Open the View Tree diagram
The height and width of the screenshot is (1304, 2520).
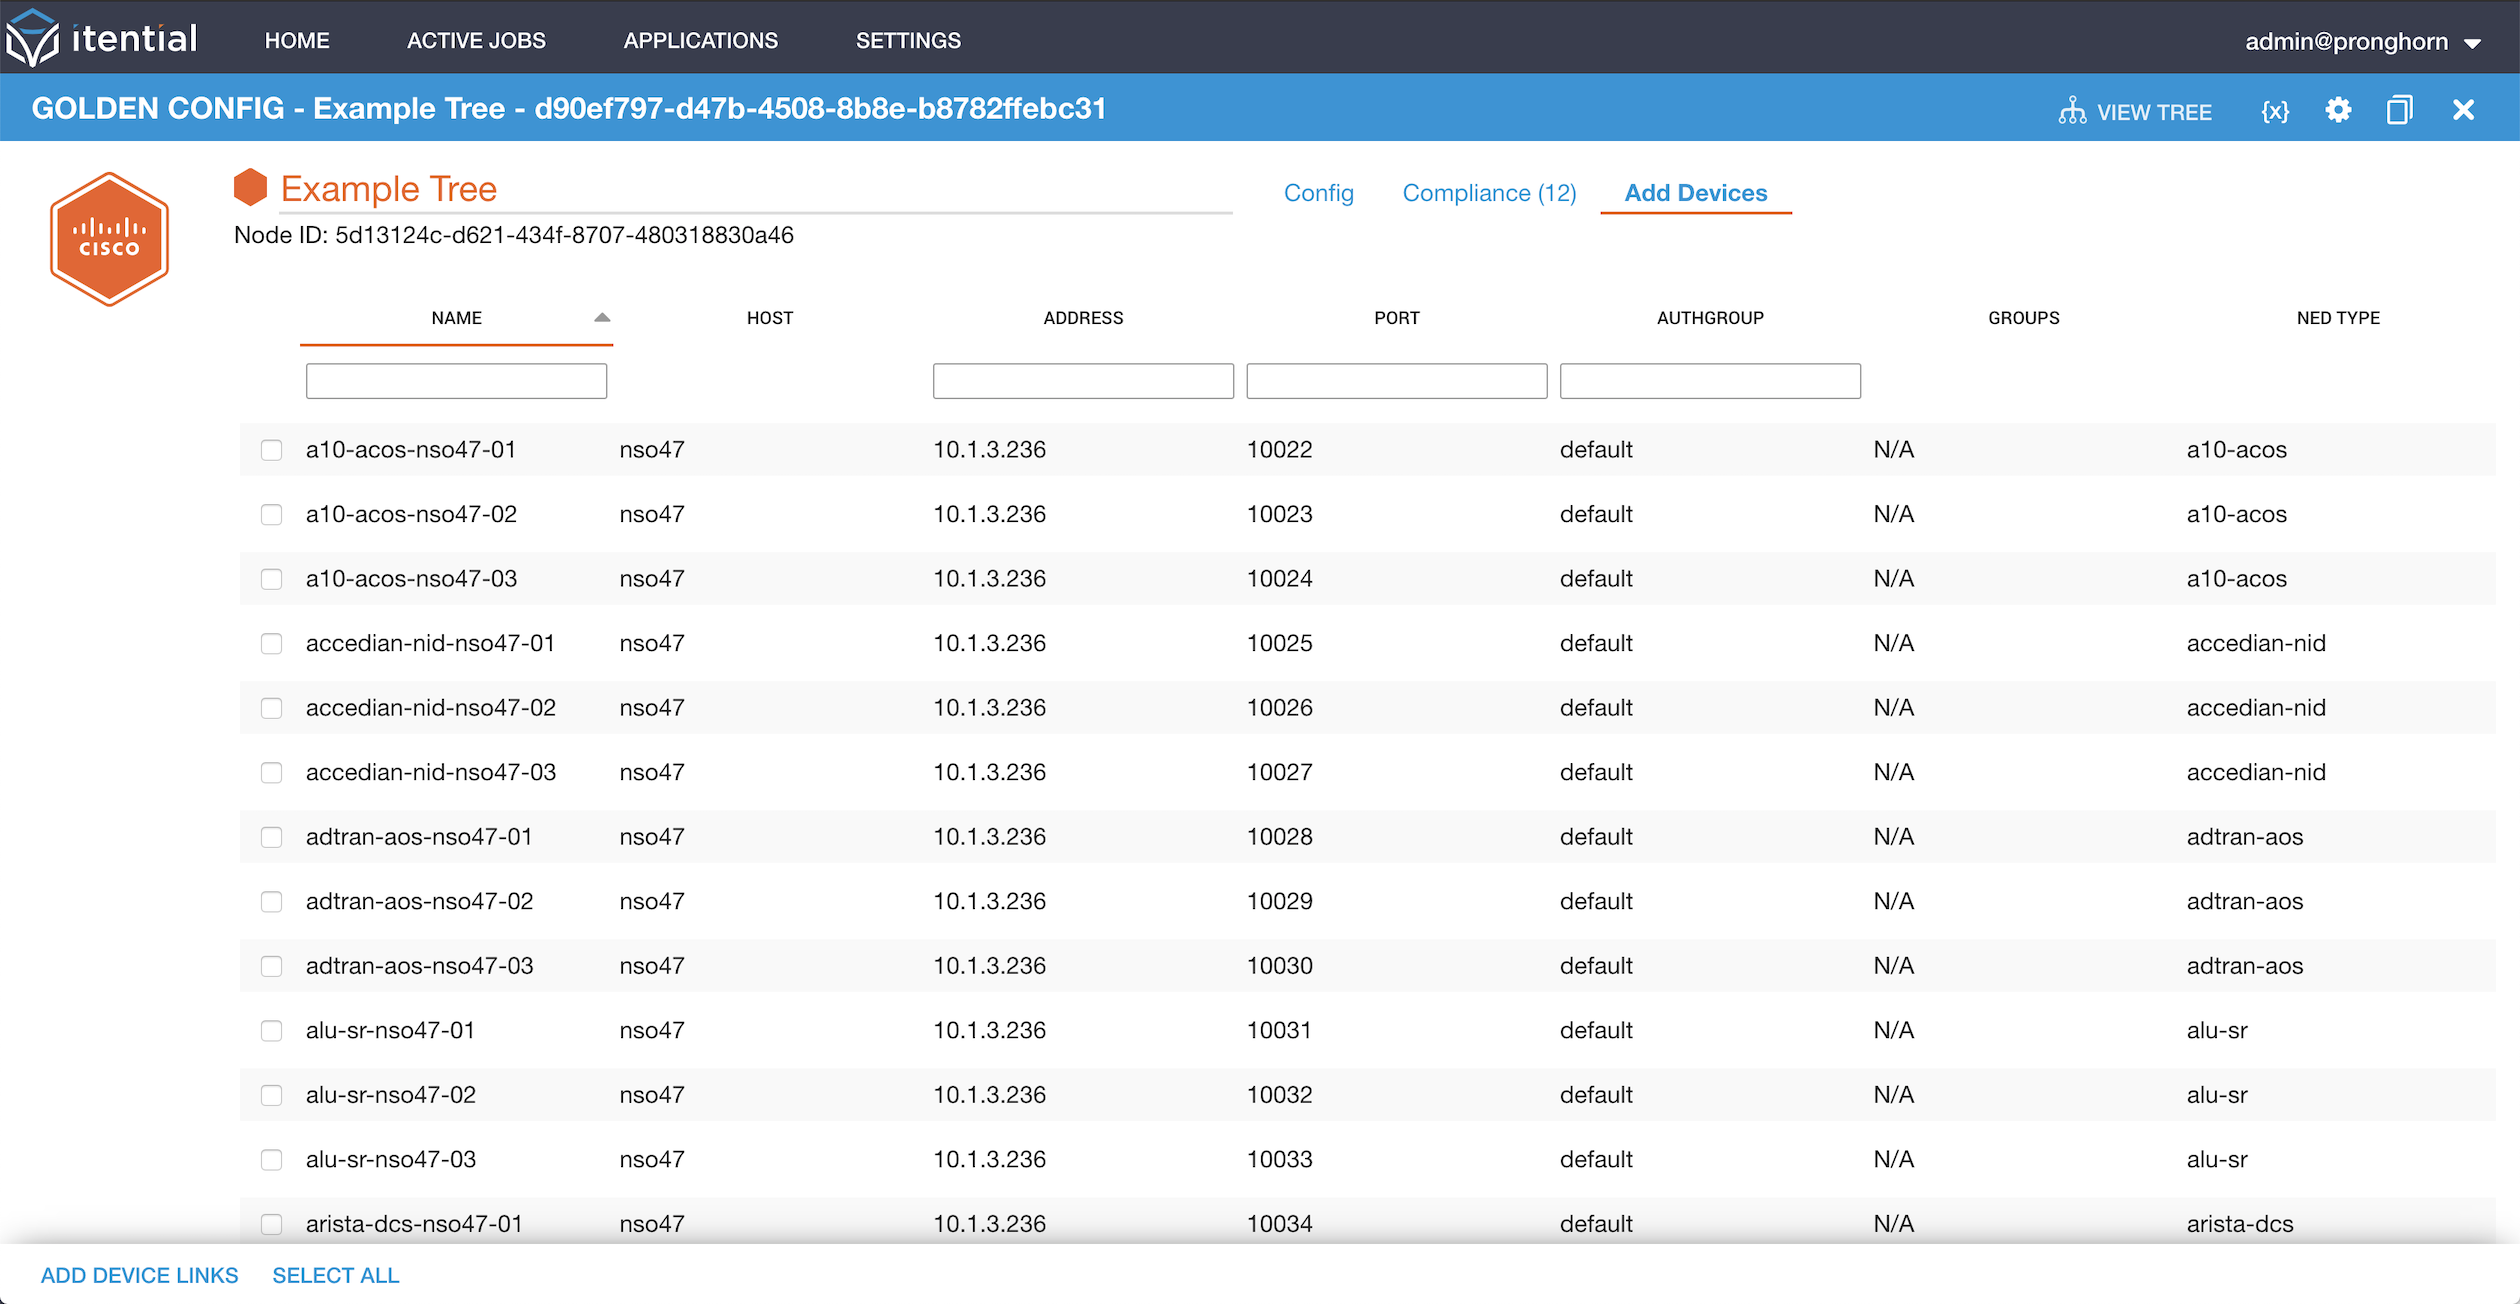(x=2135, y=111)
